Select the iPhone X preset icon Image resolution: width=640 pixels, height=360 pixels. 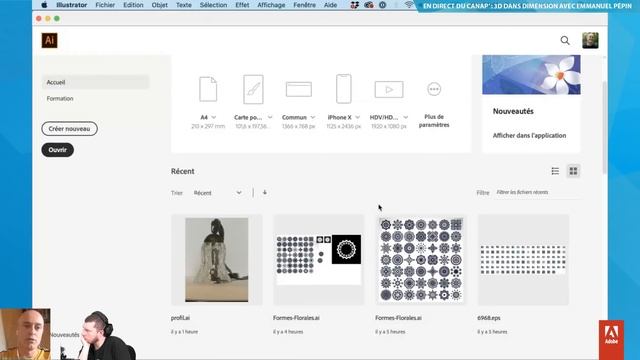[344, 89]
